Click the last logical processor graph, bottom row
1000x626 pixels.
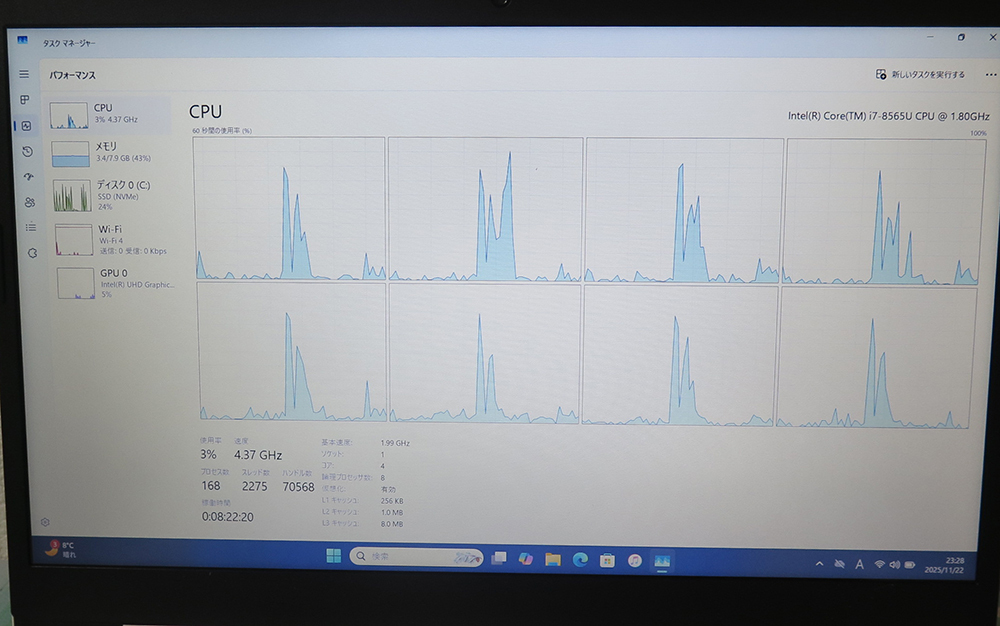(876, 358)
